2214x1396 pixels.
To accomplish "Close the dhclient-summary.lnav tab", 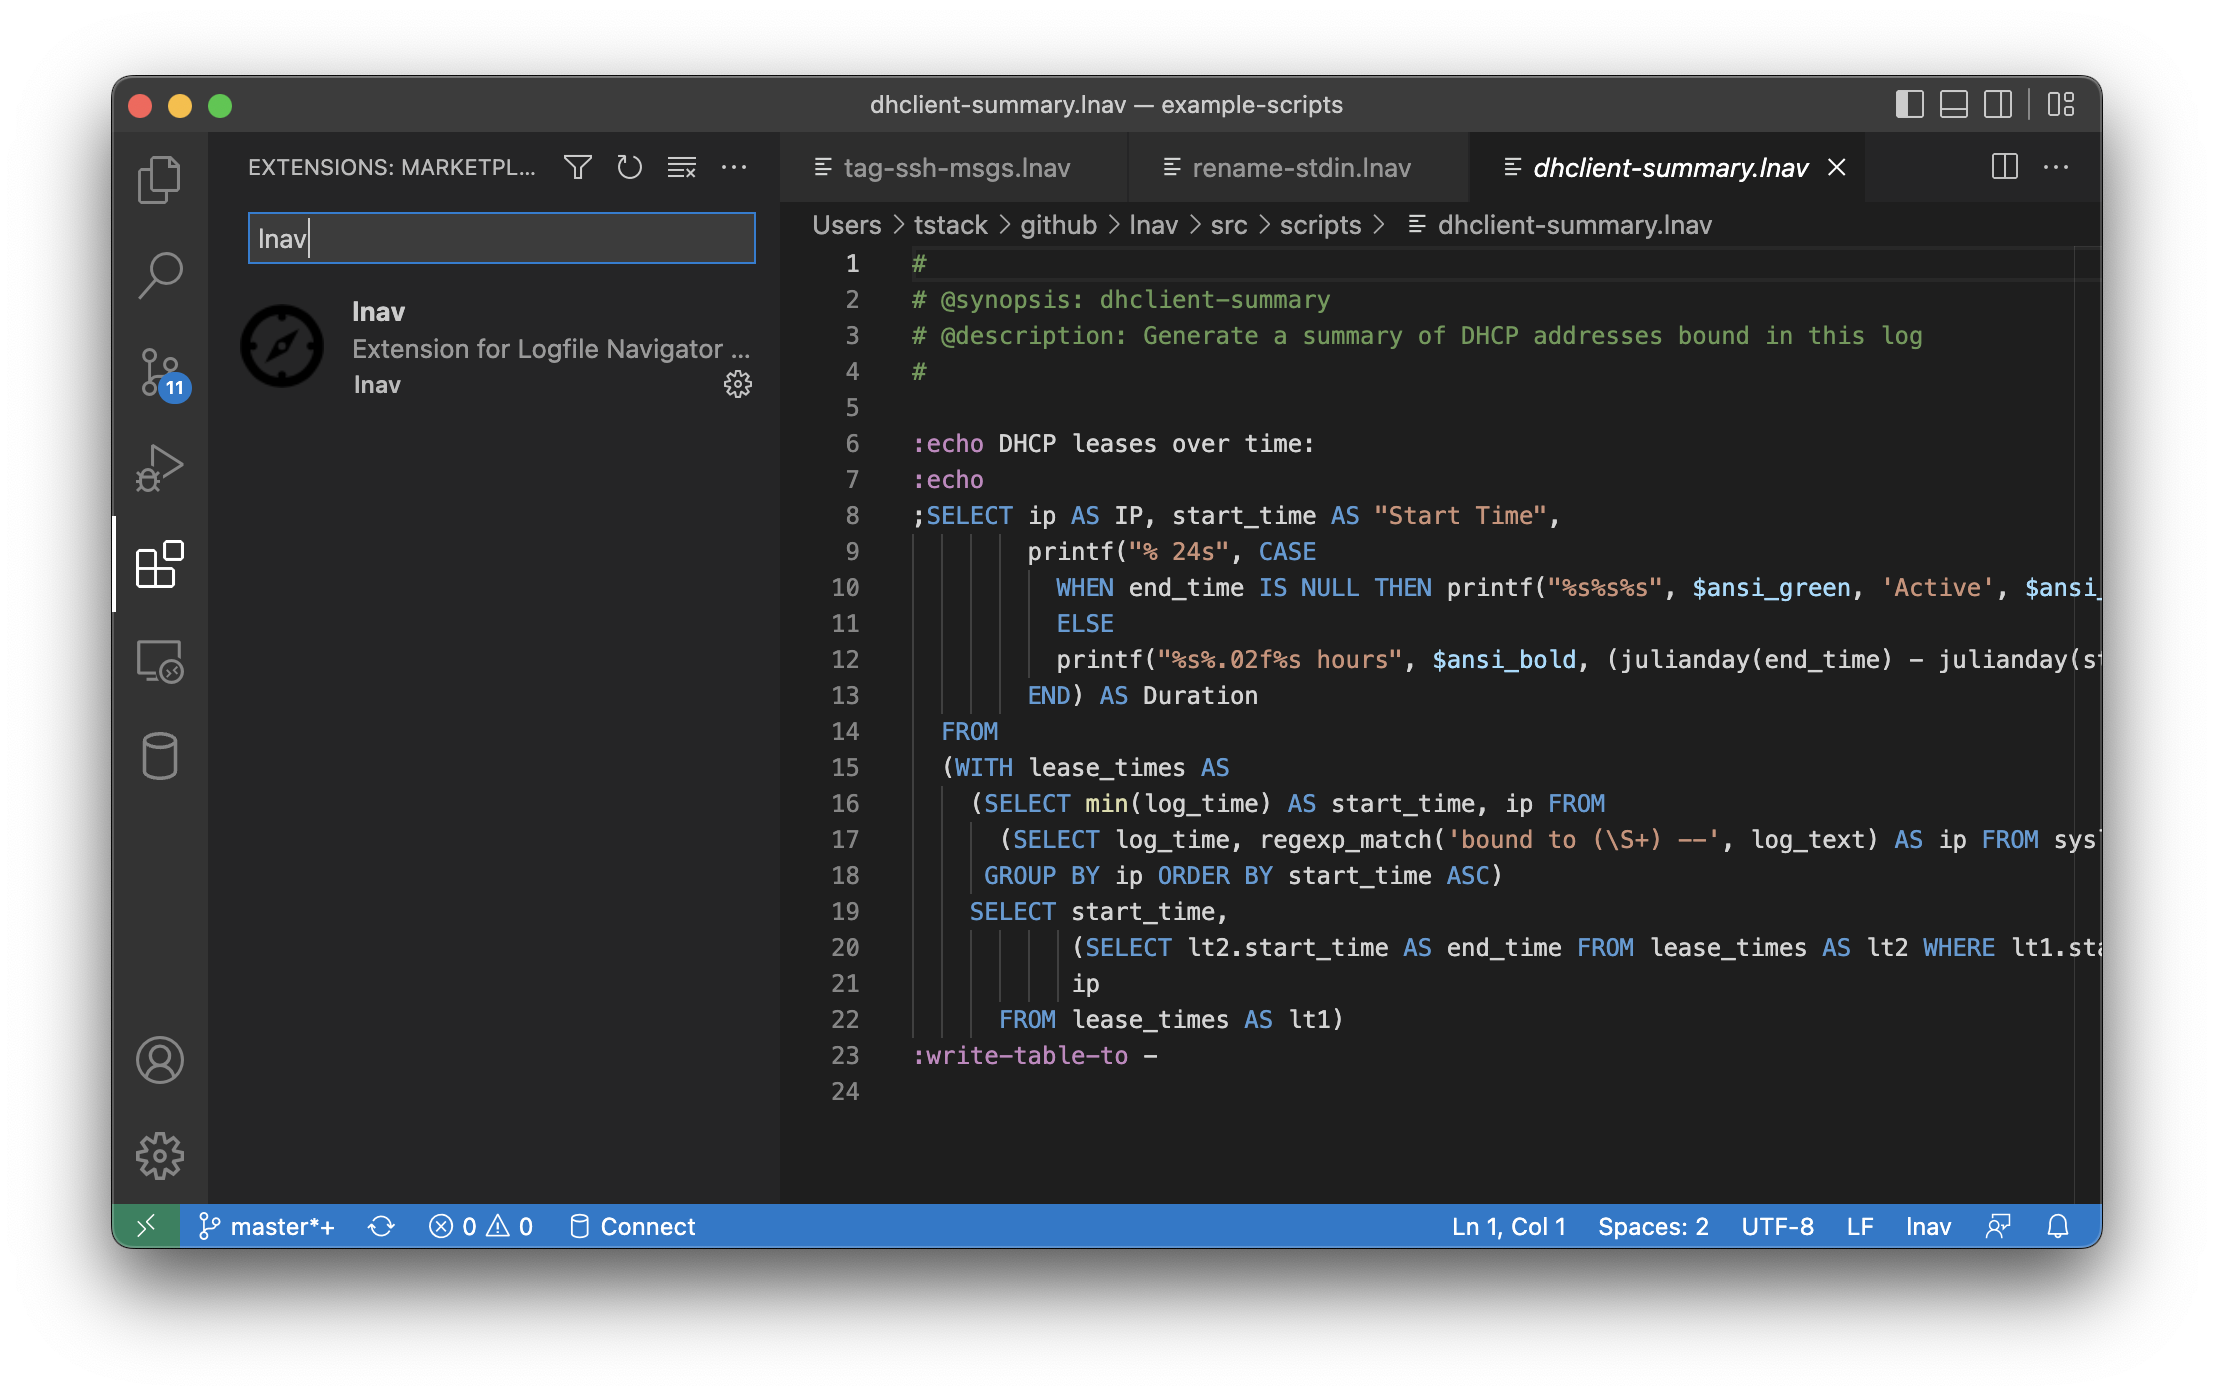I will pos(1836,167).
